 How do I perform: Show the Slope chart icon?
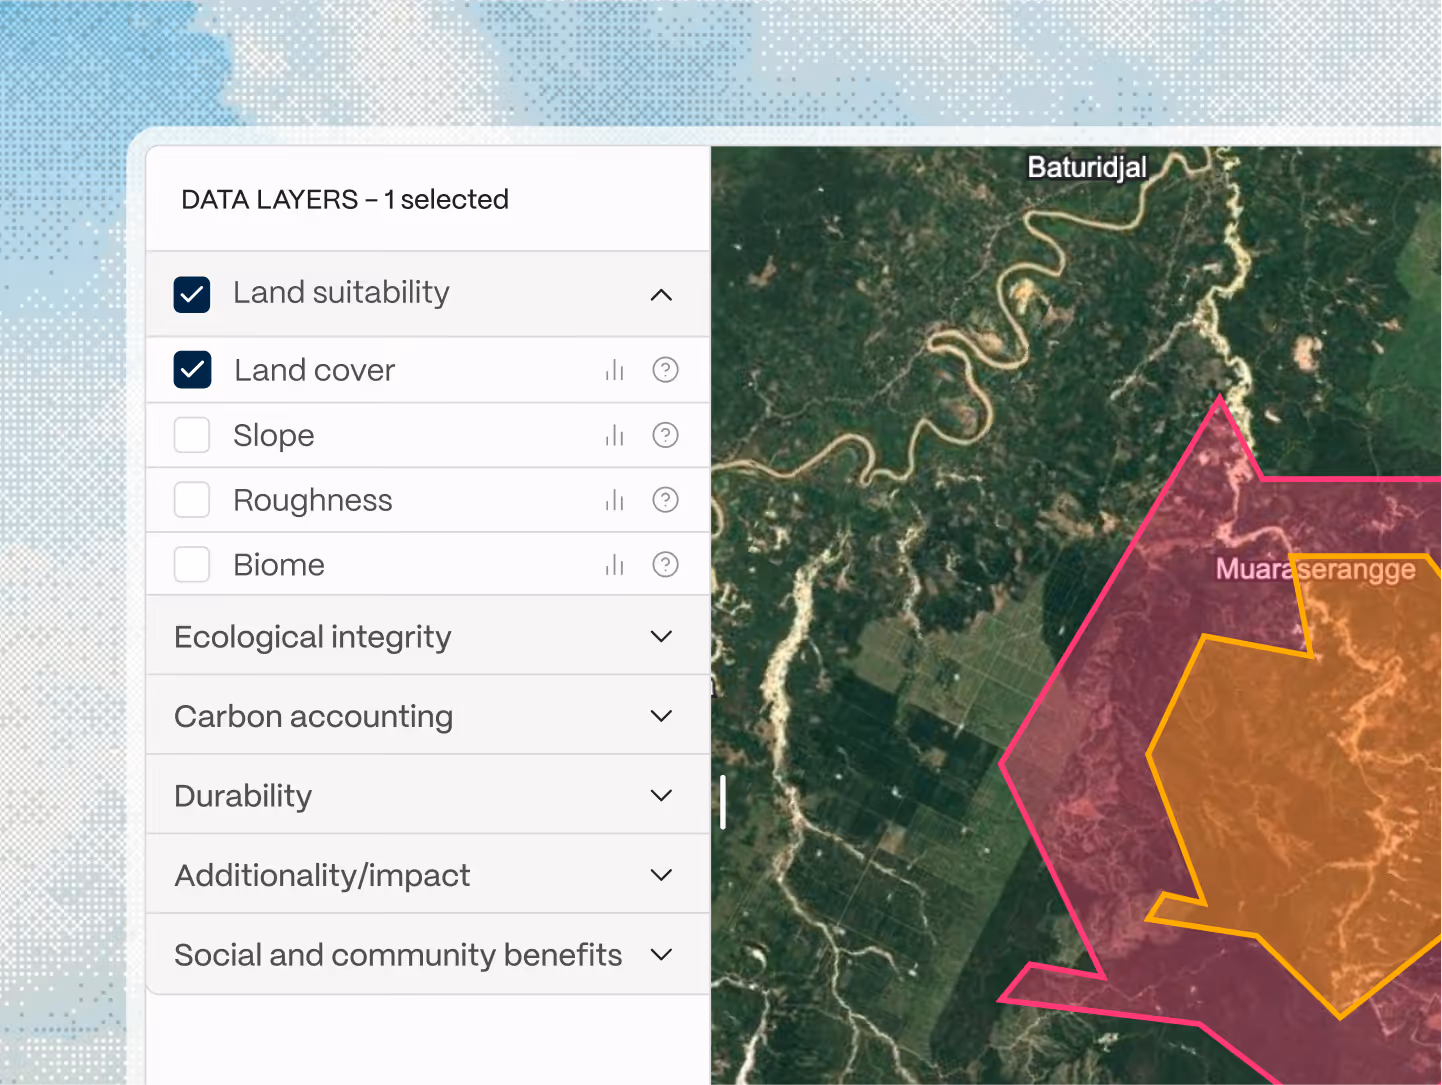615,436
